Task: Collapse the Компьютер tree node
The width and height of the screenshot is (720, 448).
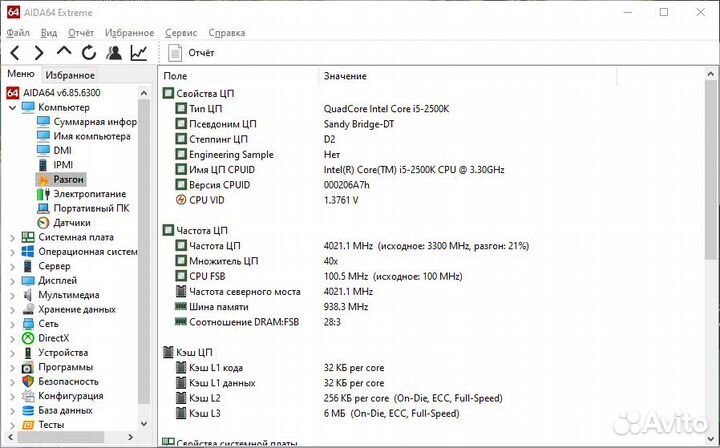Action: pyautogui.click(x=12, y=107)
